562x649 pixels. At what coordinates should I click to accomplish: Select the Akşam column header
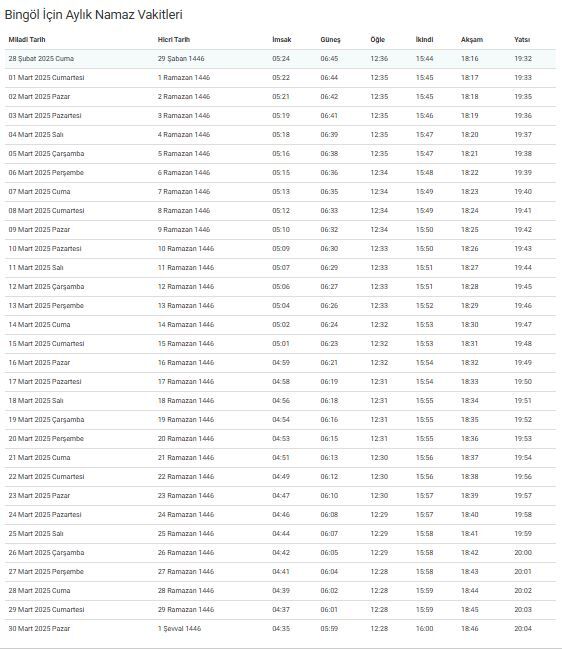pyautogui.click(x=472, y=40)
